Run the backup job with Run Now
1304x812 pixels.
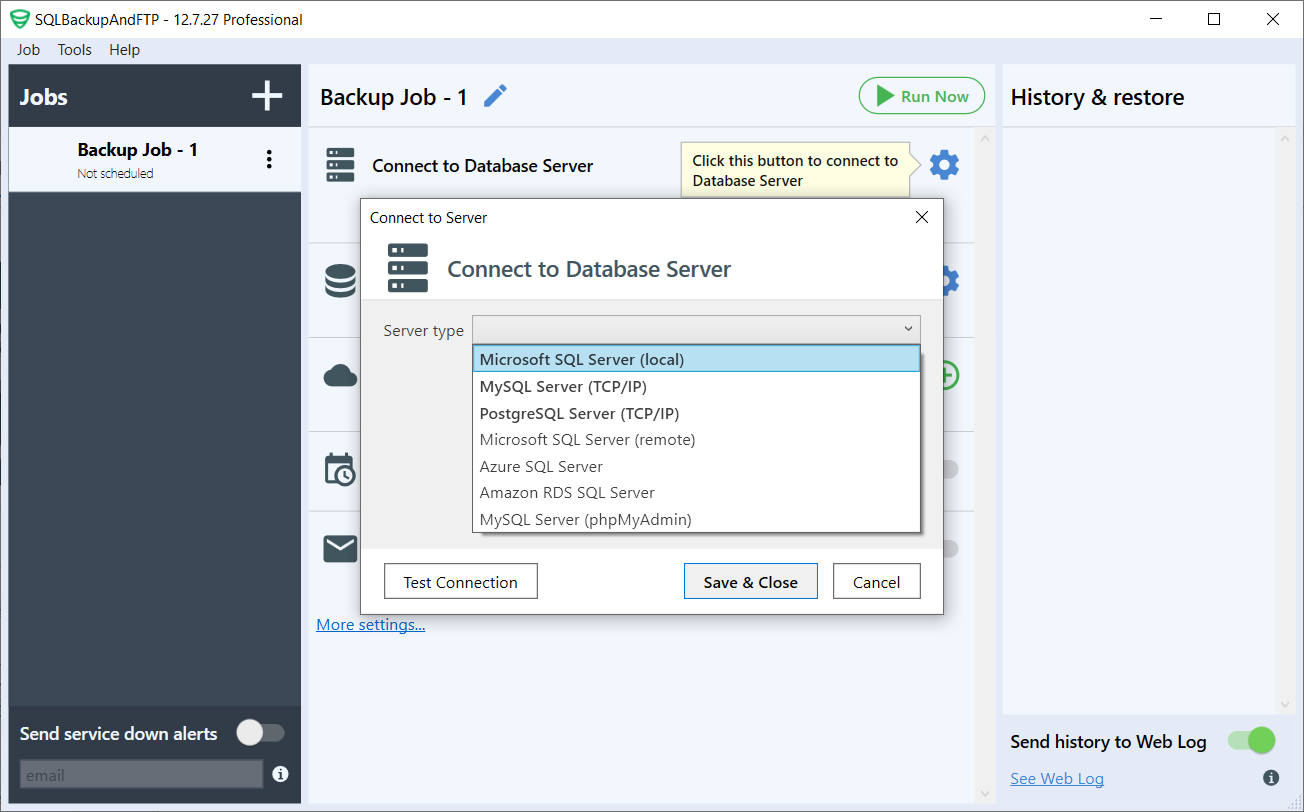coord(921,95)
